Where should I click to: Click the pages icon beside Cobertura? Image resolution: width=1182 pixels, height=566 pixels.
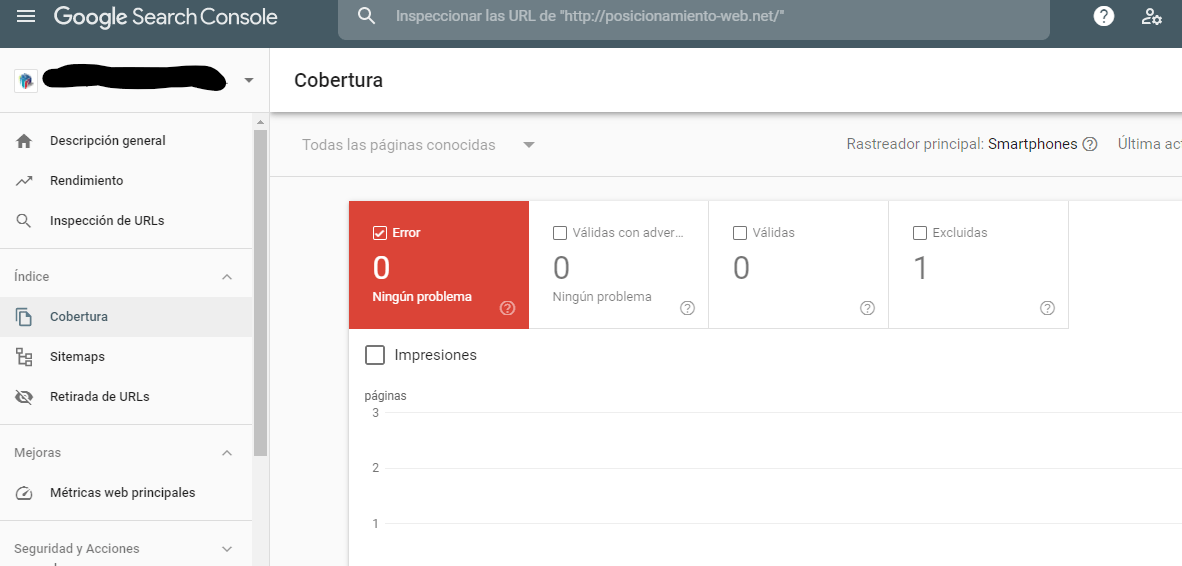[x=24, y=317]
